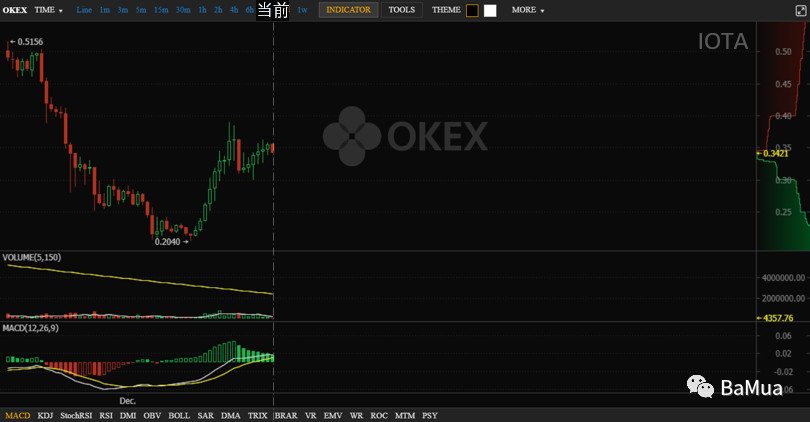Select the DMA indicator
This screenshot has width=810, height=422.
(x=230, y=415)
